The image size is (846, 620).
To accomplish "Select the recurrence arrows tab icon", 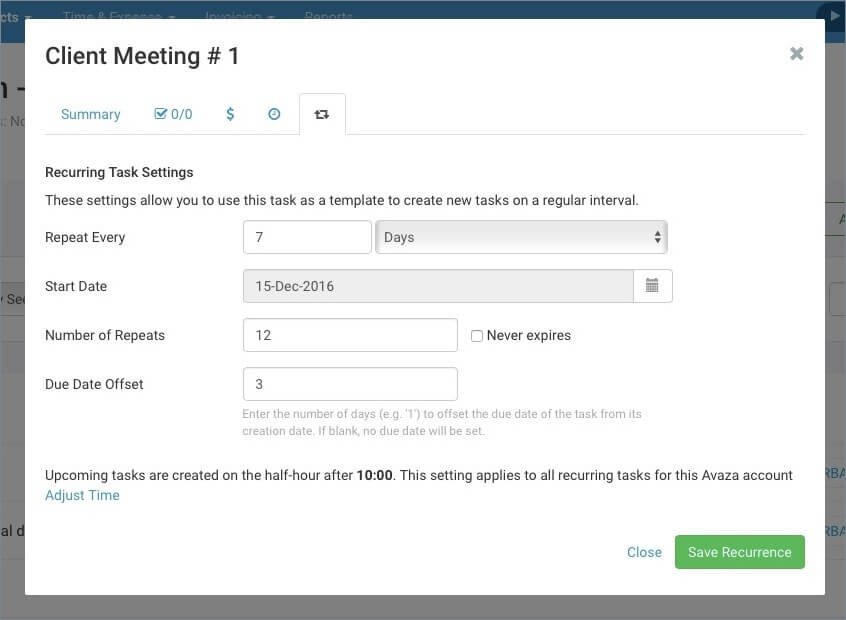I will click(322, 113).
